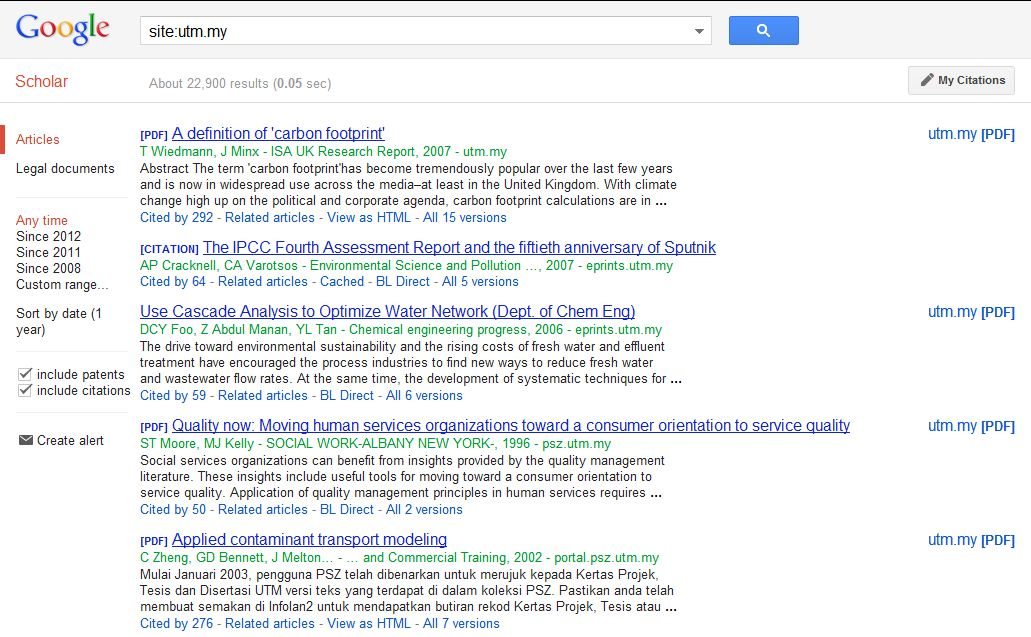This screenshot has height=637, width=1031.
Task: Click 'All 6 versions' link
Action: coord(424,396)
